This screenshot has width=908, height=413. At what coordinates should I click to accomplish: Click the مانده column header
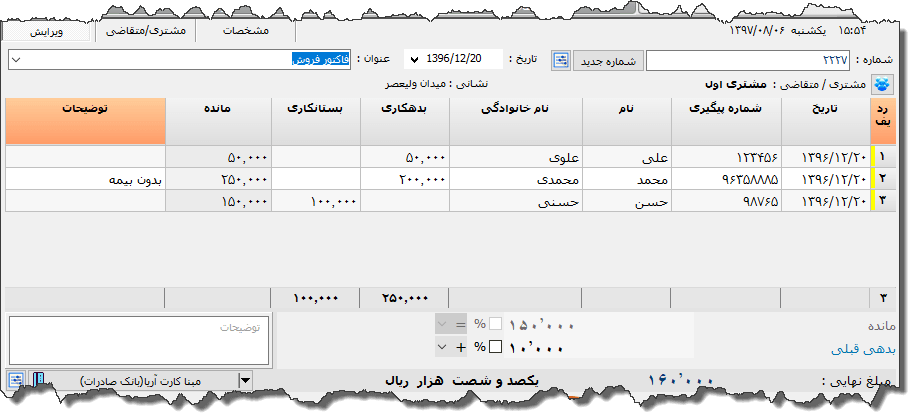click(x=218, y=121)
